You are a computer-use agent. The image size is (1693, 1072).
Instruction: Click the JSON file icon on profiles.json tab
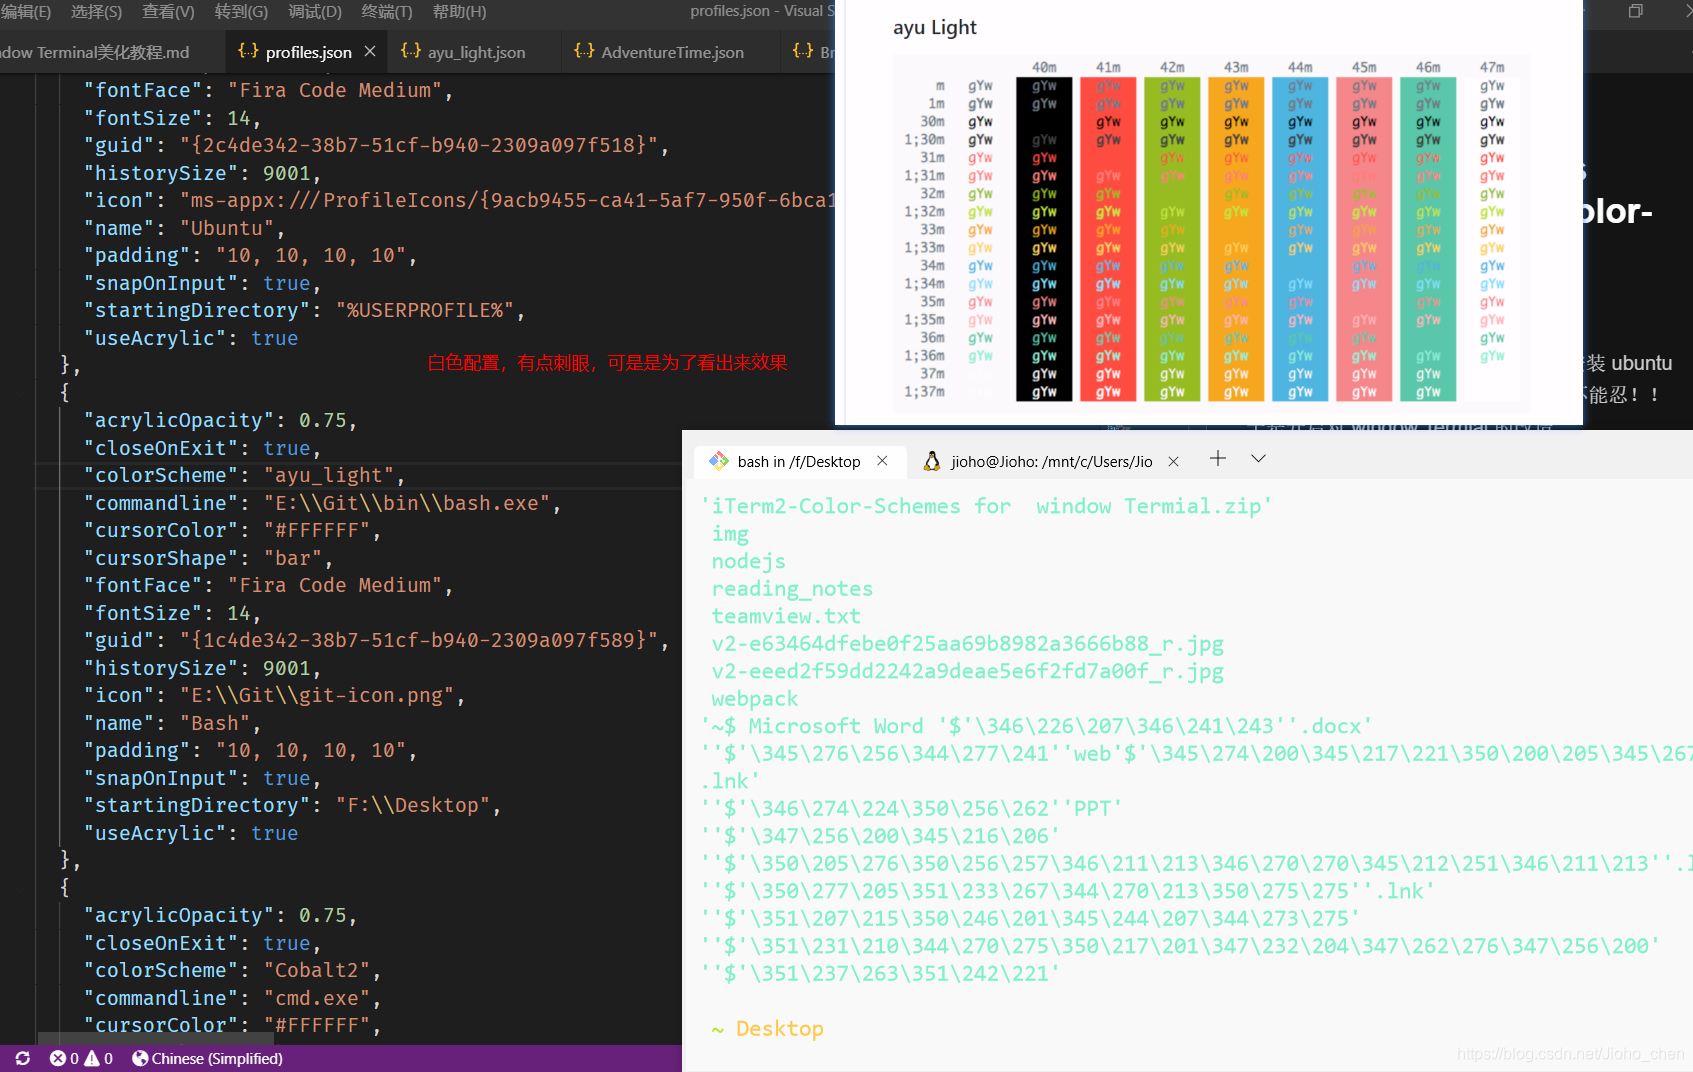[x=248, y=51]
